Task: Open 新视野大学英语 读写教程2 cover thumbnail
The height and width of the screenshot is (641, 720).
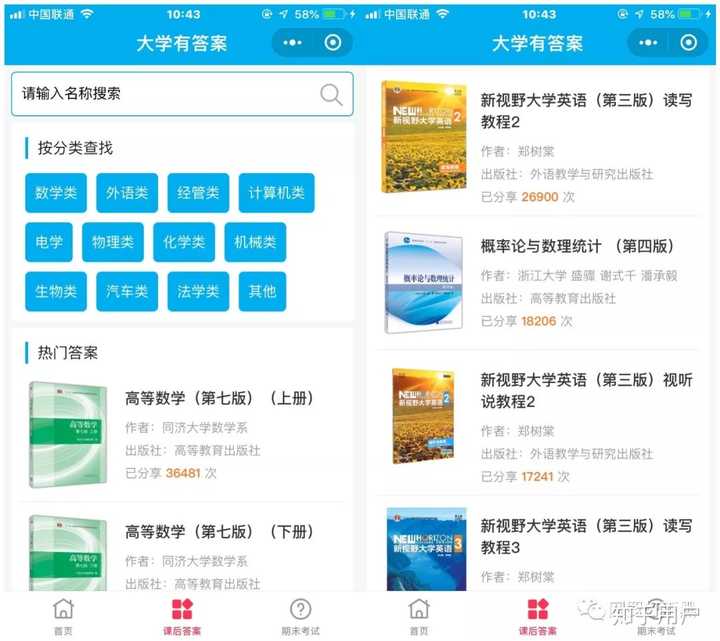Action: click(424, 136)
